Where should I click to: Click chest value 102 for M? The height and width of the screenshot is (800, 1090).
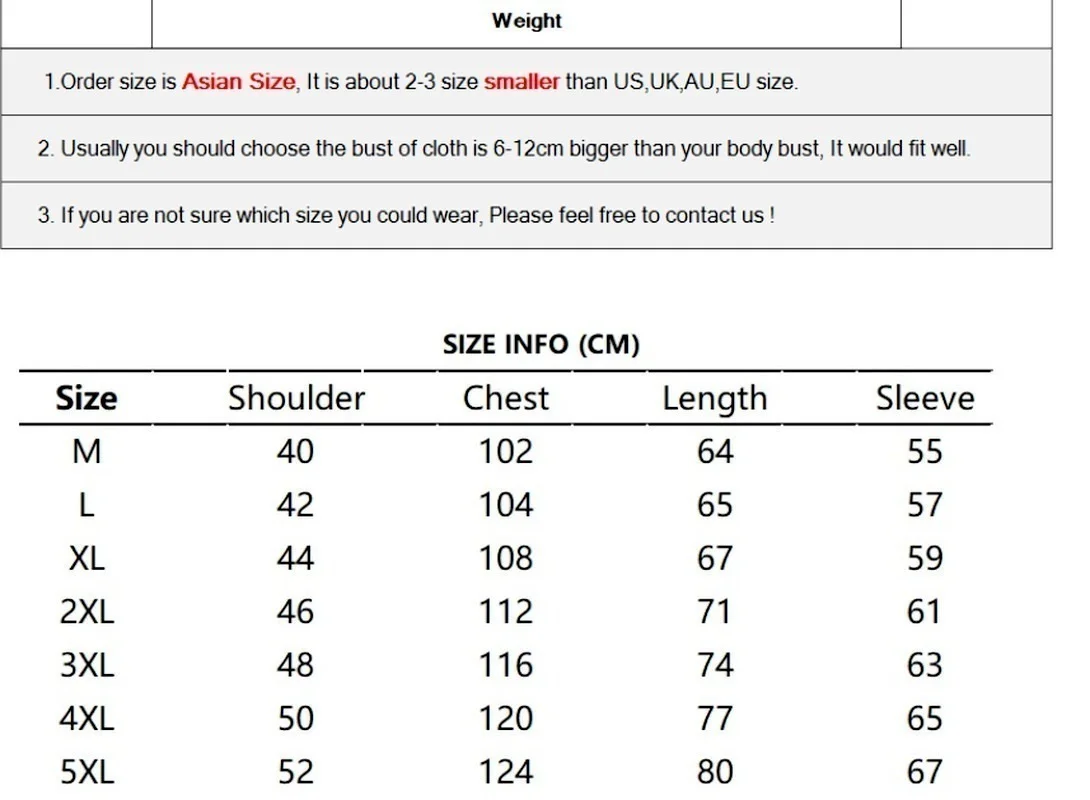pyautogui.click(x=506, y=452)
